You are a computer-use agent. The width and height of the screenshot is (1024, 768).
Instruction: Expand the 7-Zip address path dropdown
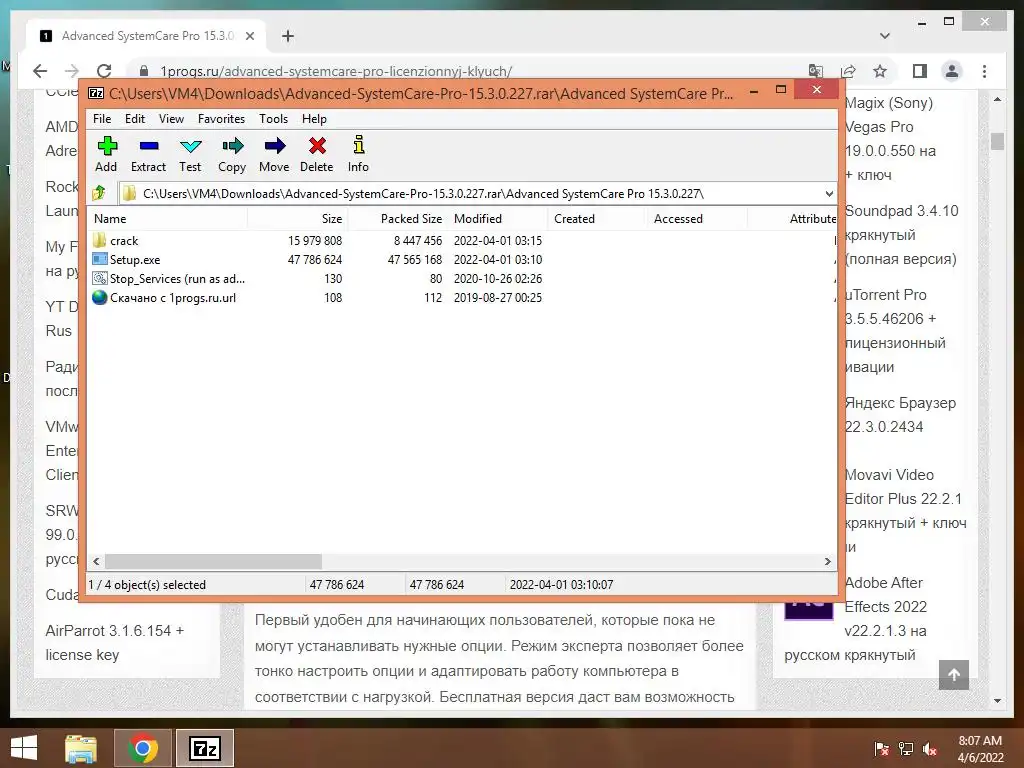coord(829,193)
